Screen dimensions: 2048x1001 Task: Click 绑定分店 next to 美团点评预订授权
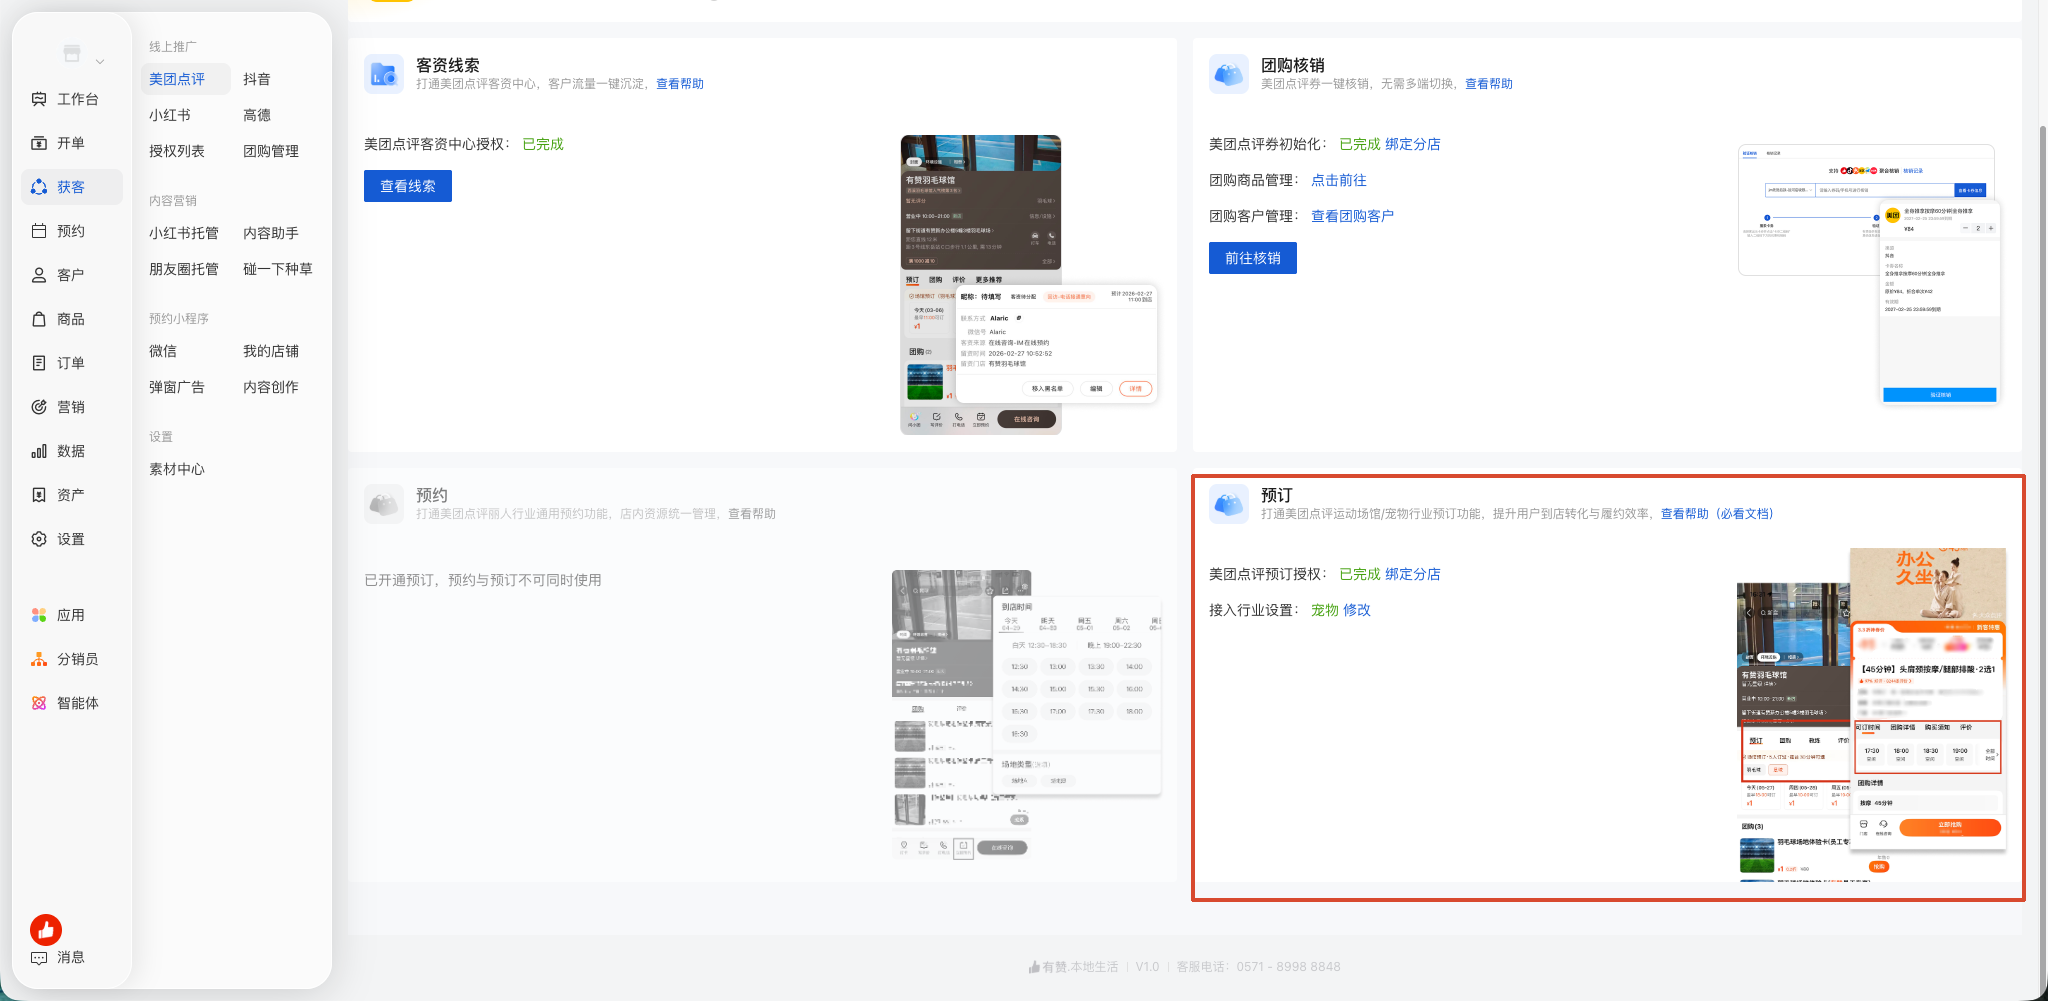[1413, 574]
